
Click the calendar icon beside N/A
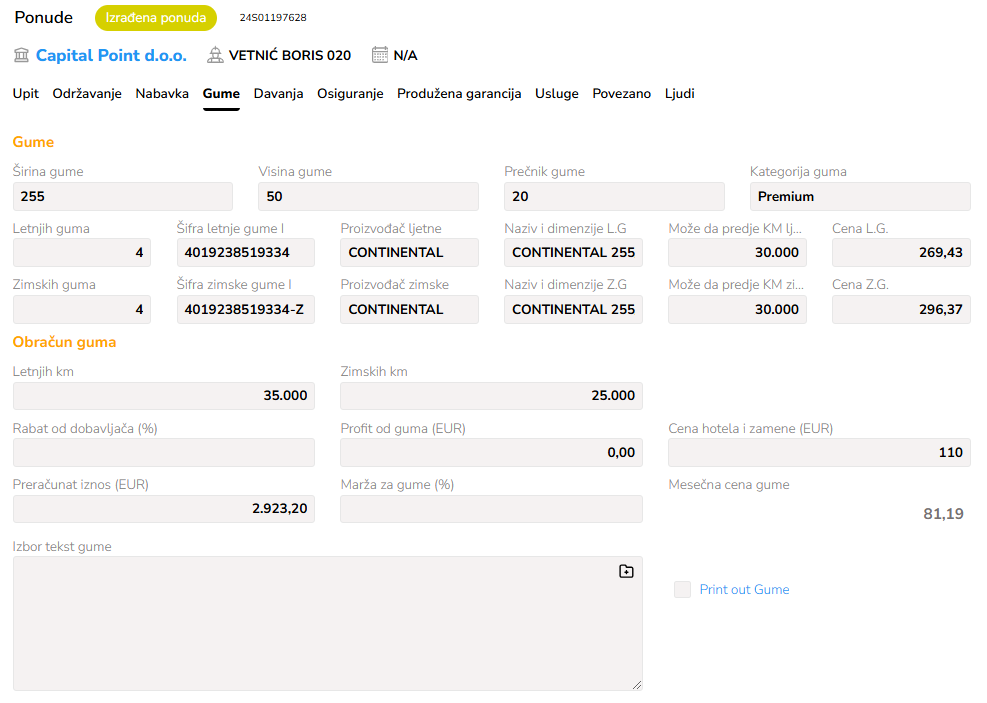380,55
